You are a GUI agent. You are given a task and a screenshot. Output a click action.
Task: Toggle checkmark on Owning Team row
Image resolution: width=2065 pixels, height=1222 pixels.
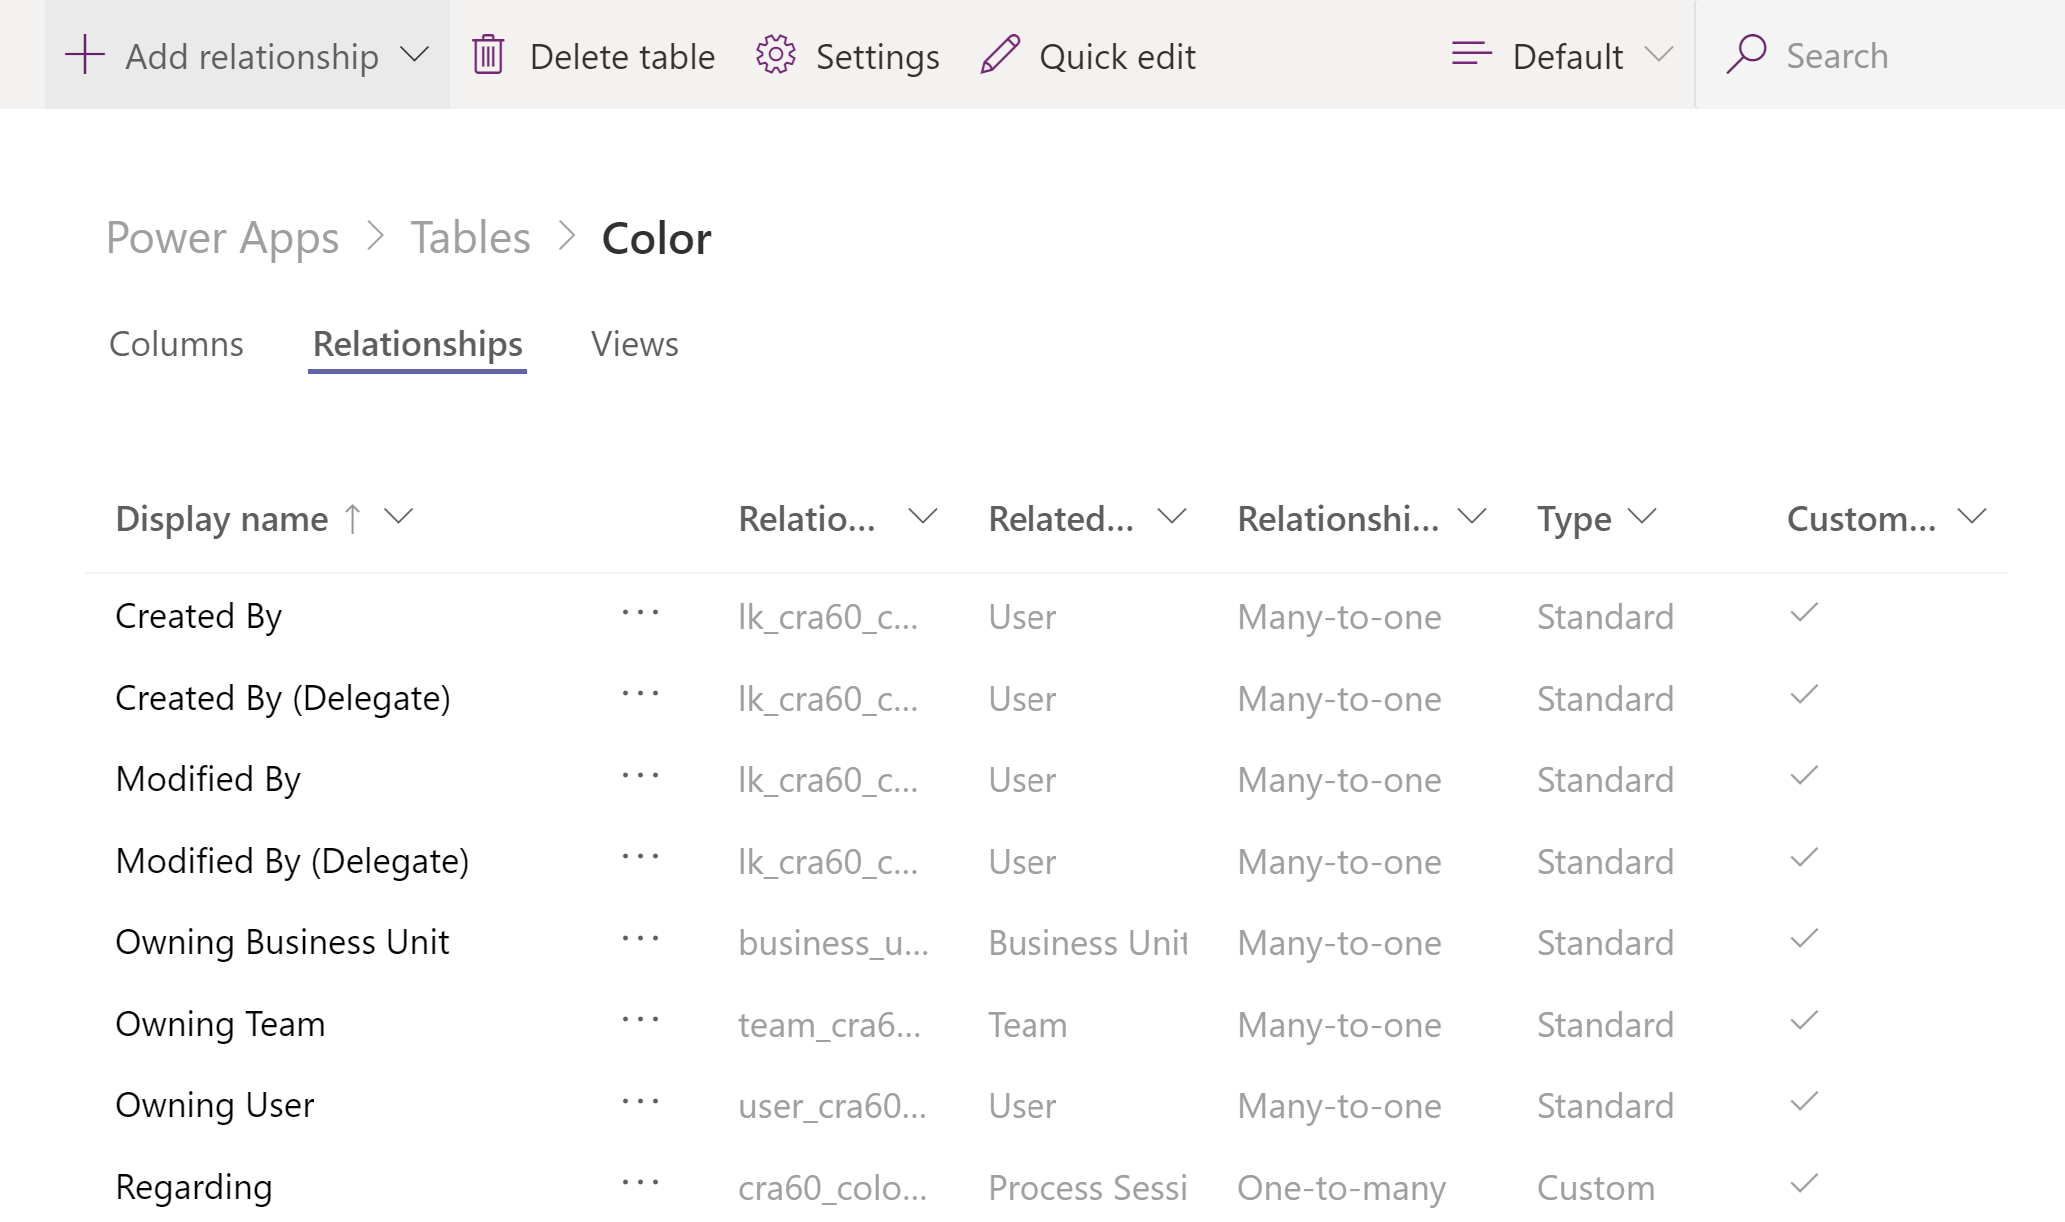[1806, 1021]
